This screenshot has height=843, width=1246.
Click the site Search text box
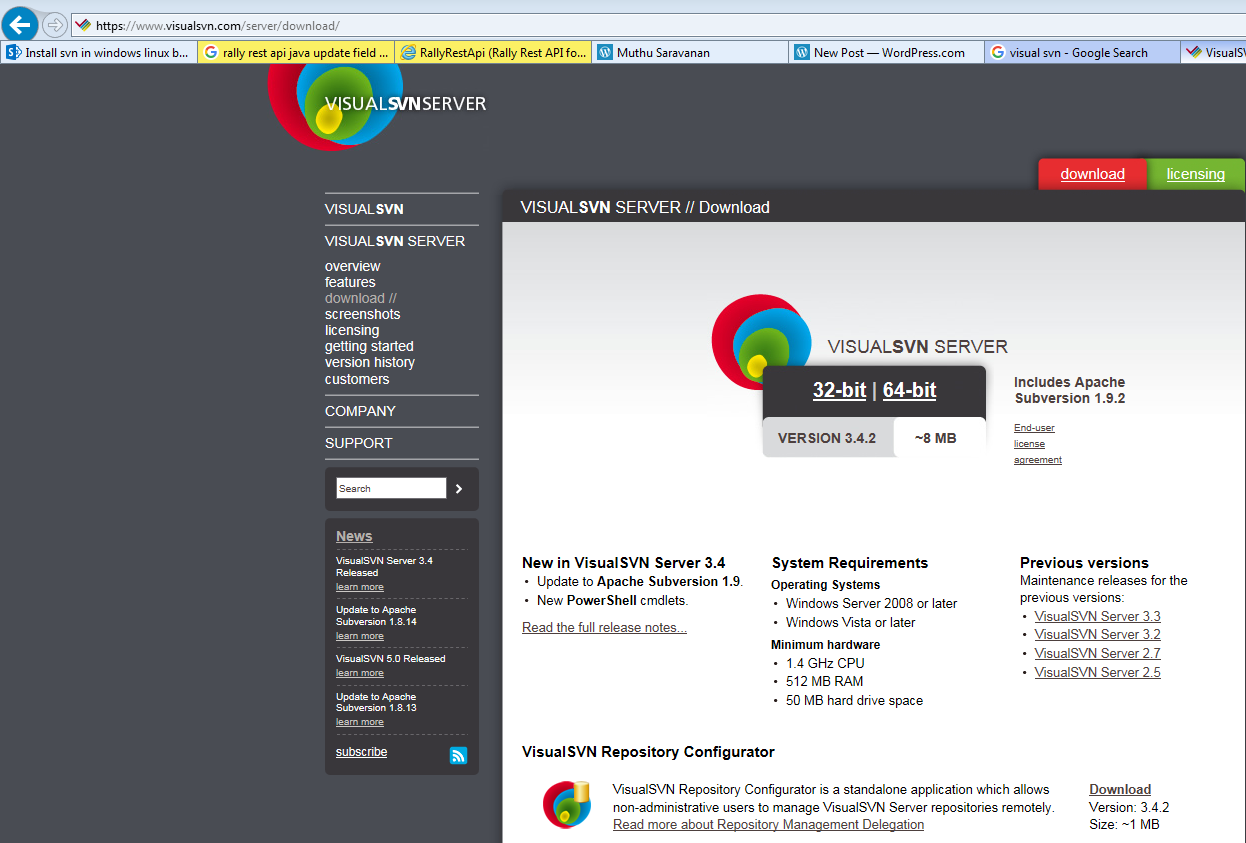tap(391, 488)
